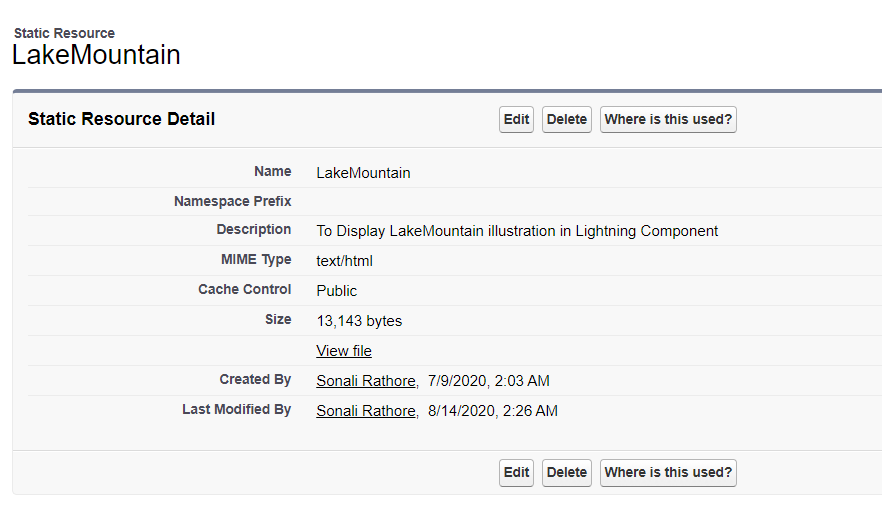Click the Static Resource Detail heading
This screenshot has width=882, height=517.
121,119
